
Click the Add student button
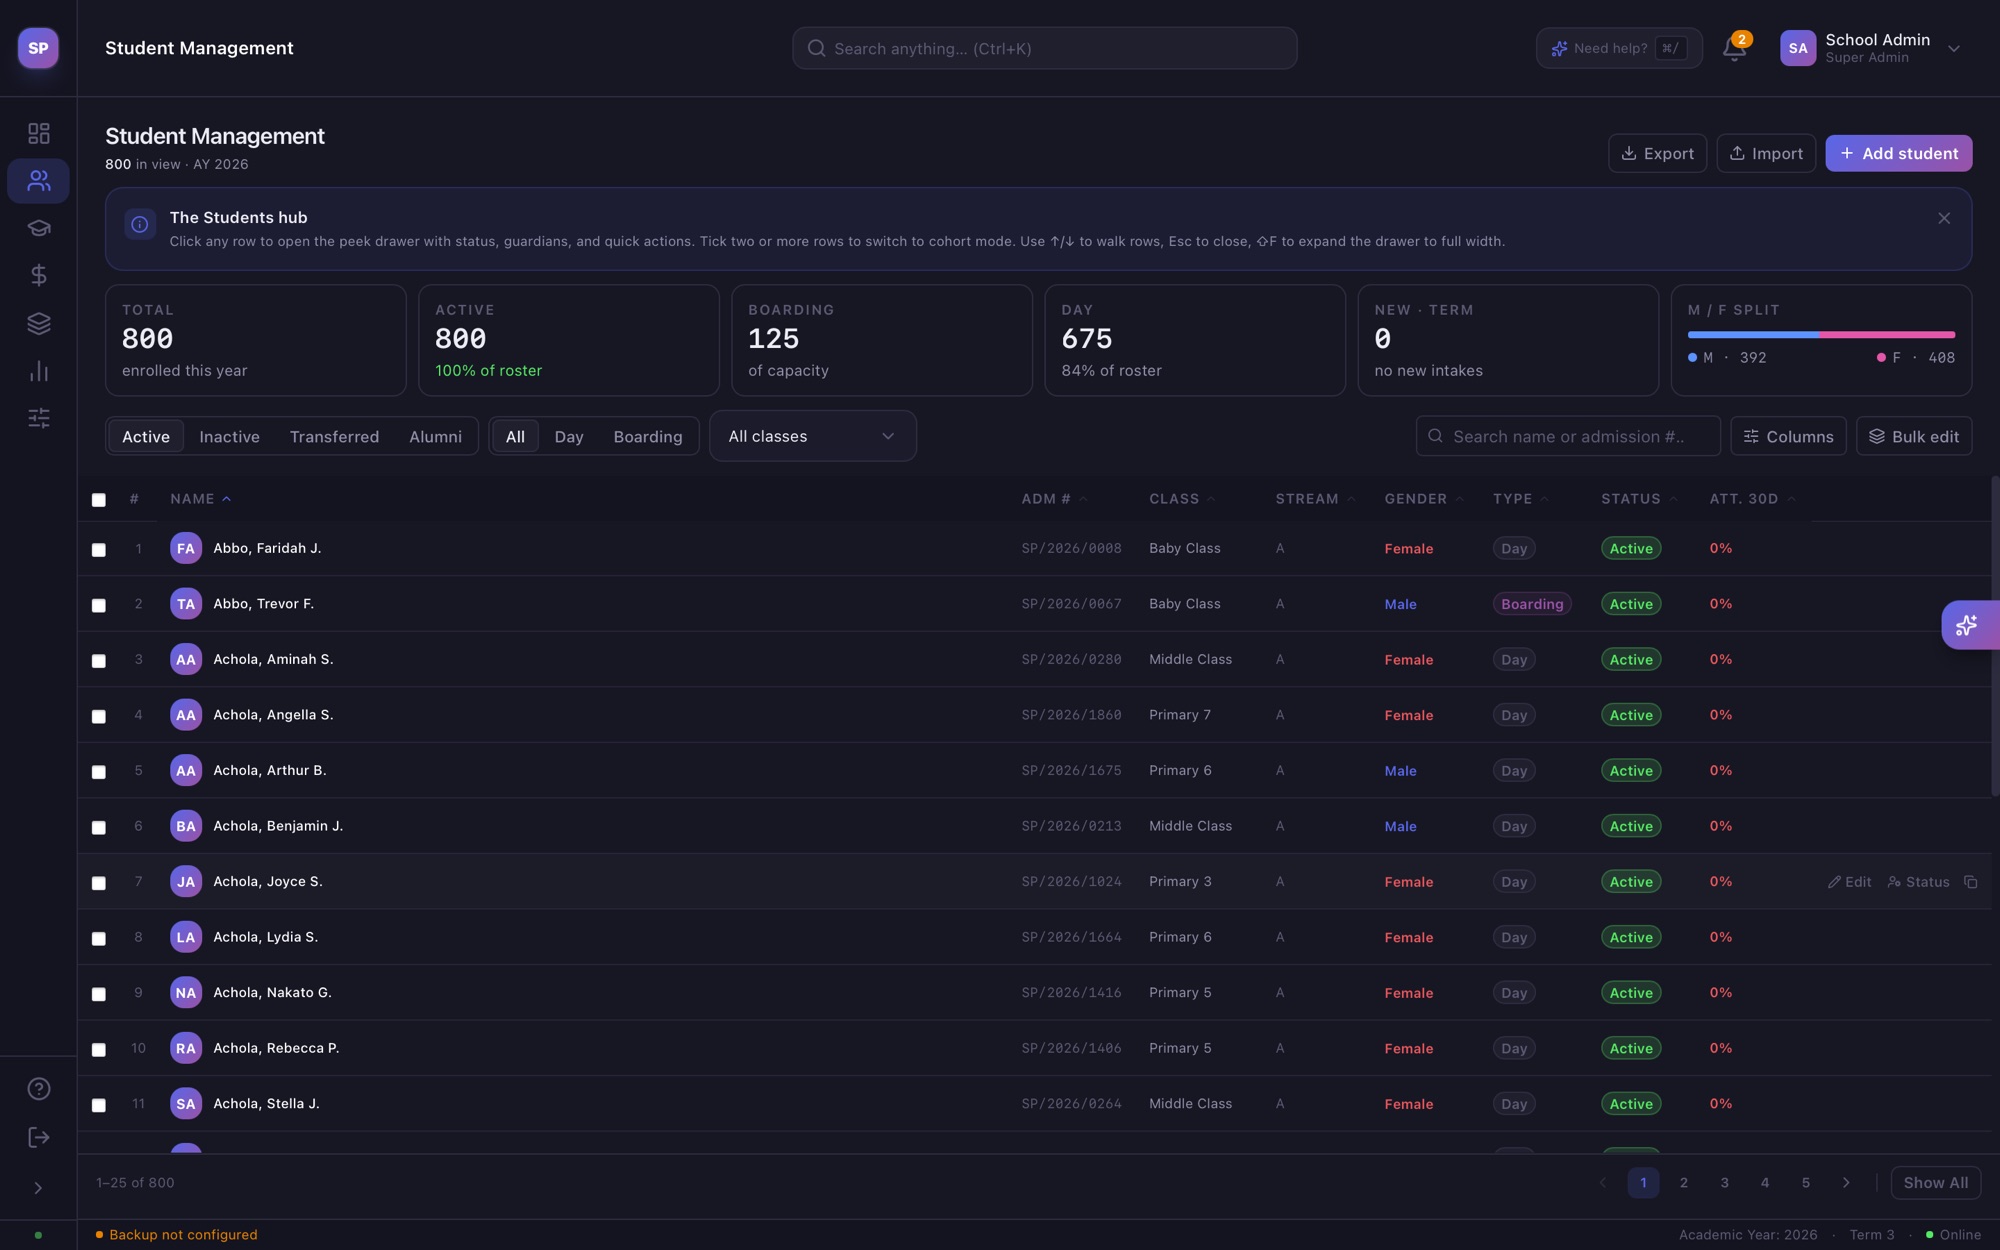point(1898,153)
